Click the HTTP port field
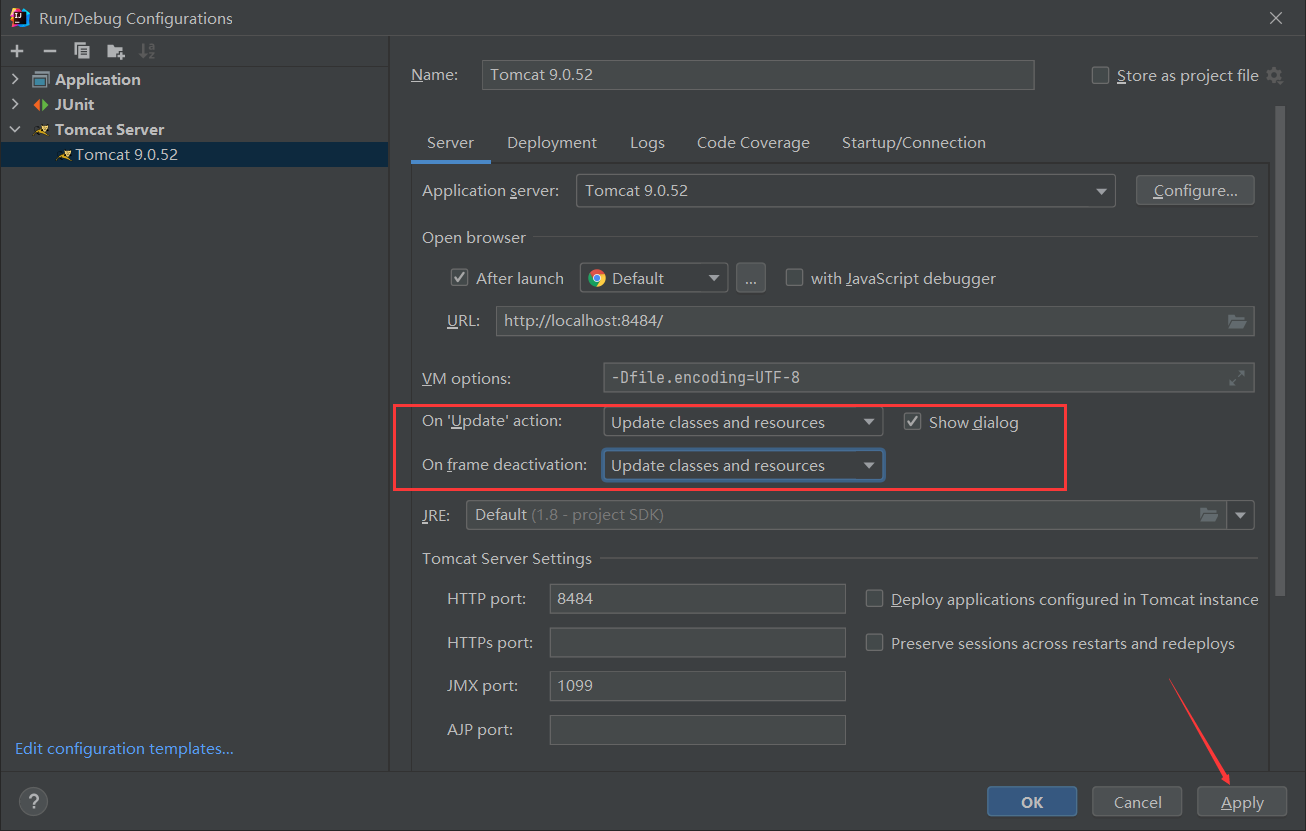This screenshot has width=1306, height=831. [x=697, y=599]
